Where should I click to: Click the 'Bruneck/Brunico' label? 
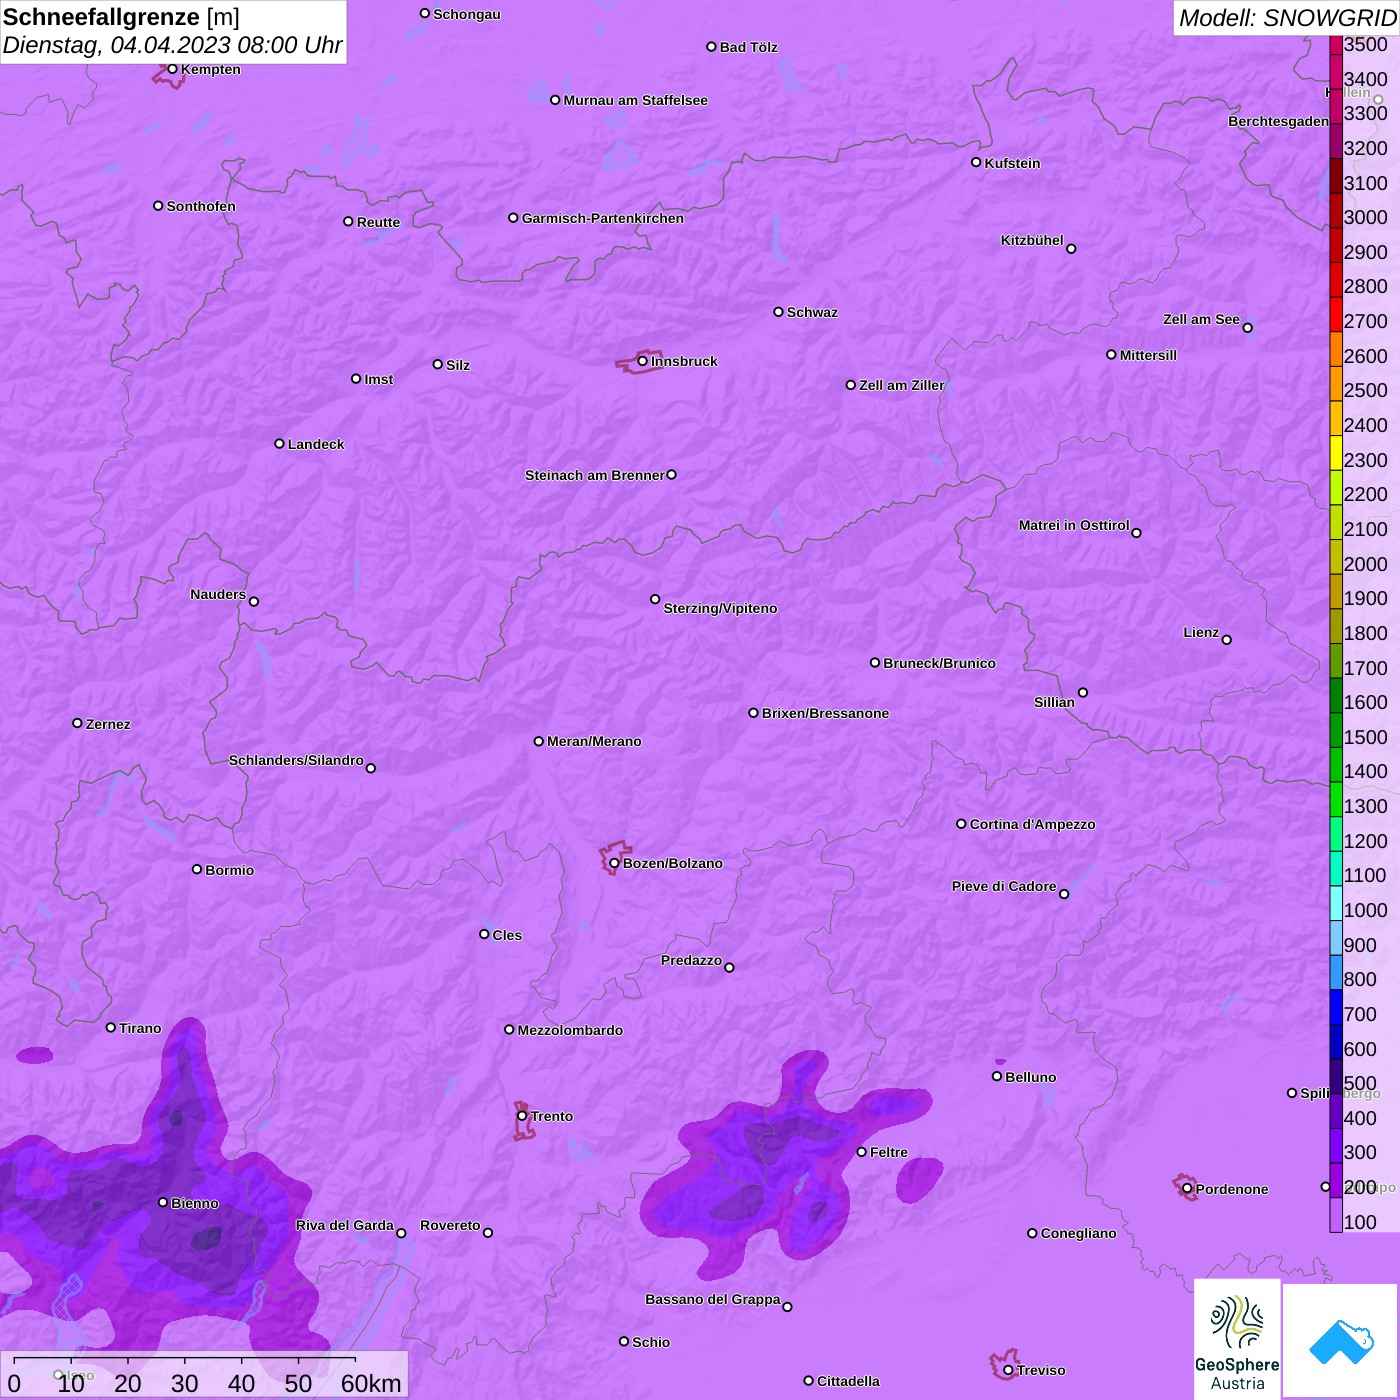(x=939, y=663)
